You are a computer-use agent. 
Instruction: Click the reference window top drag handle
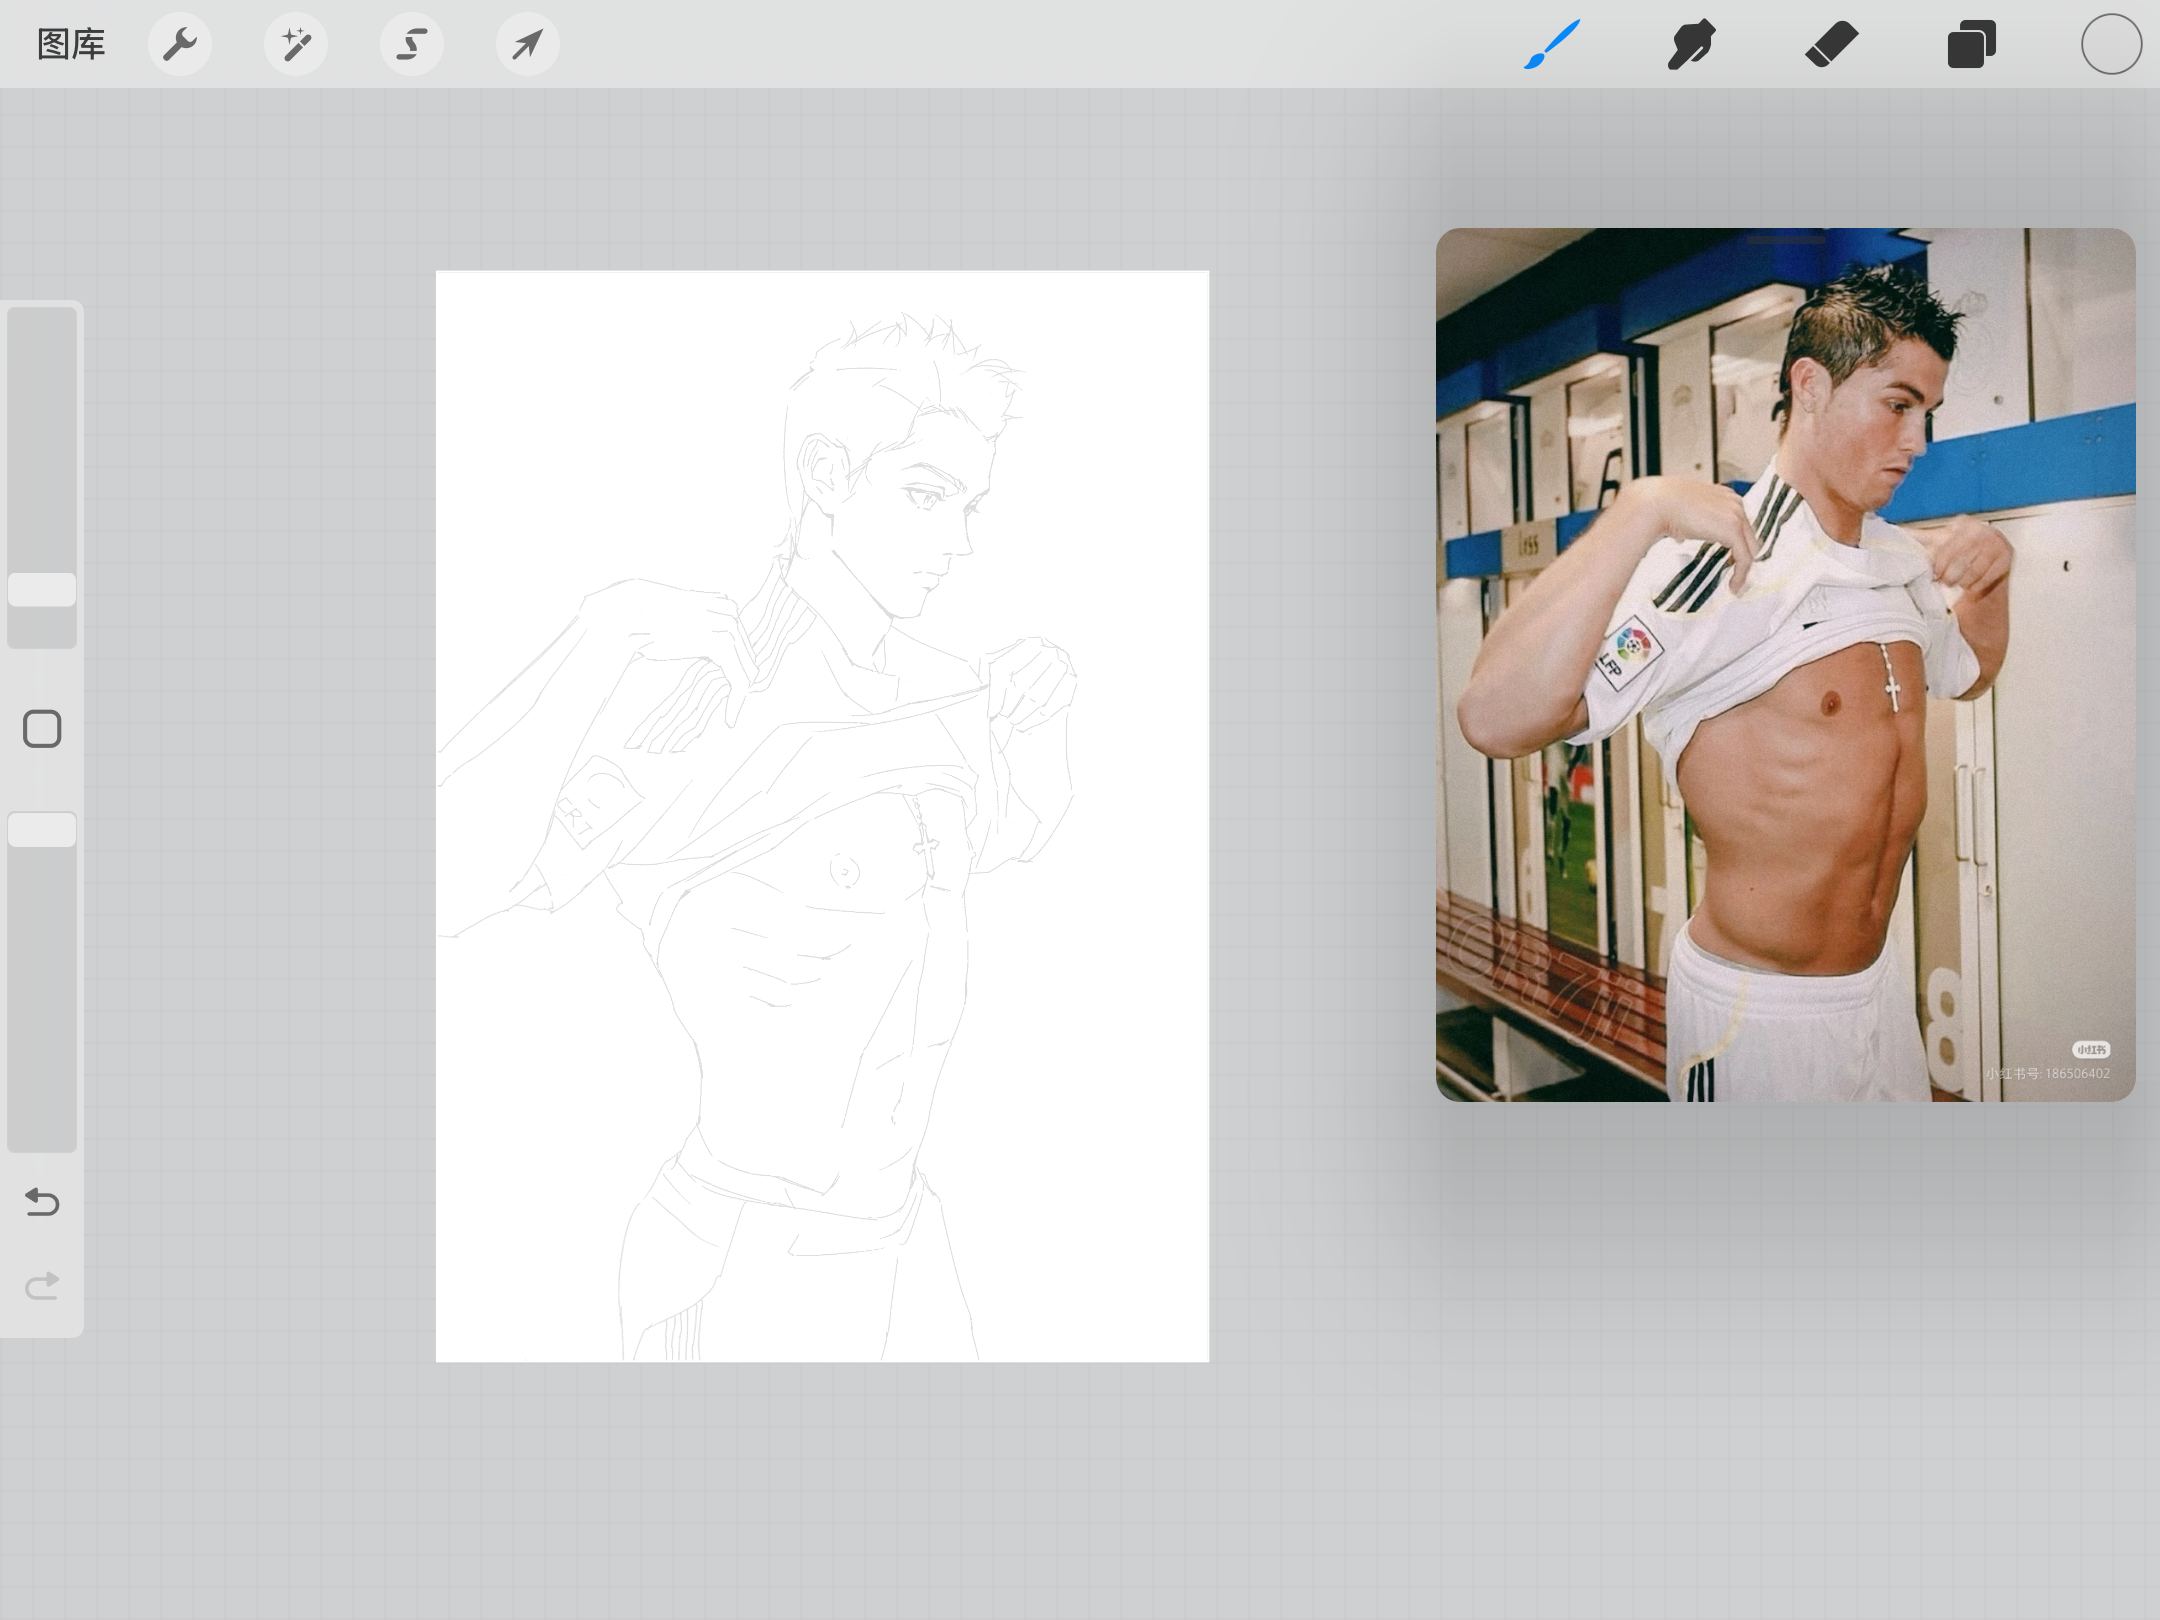(x=1786, y=240)
